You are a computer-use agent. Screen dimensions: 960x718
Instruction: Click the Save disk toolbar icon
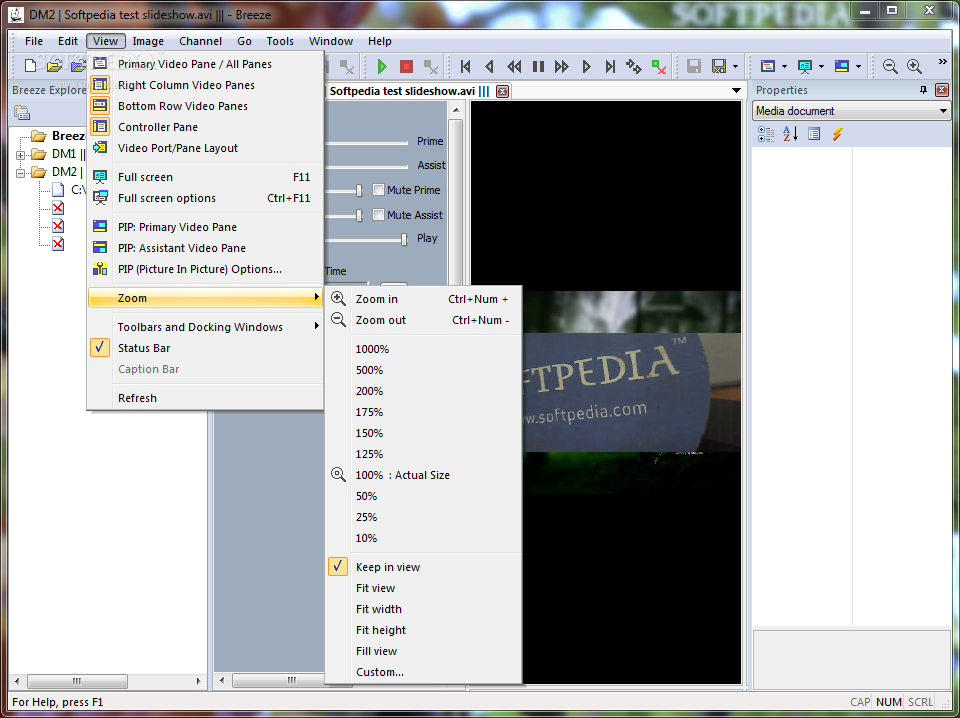pyautogui.click(x=694, y=66)
